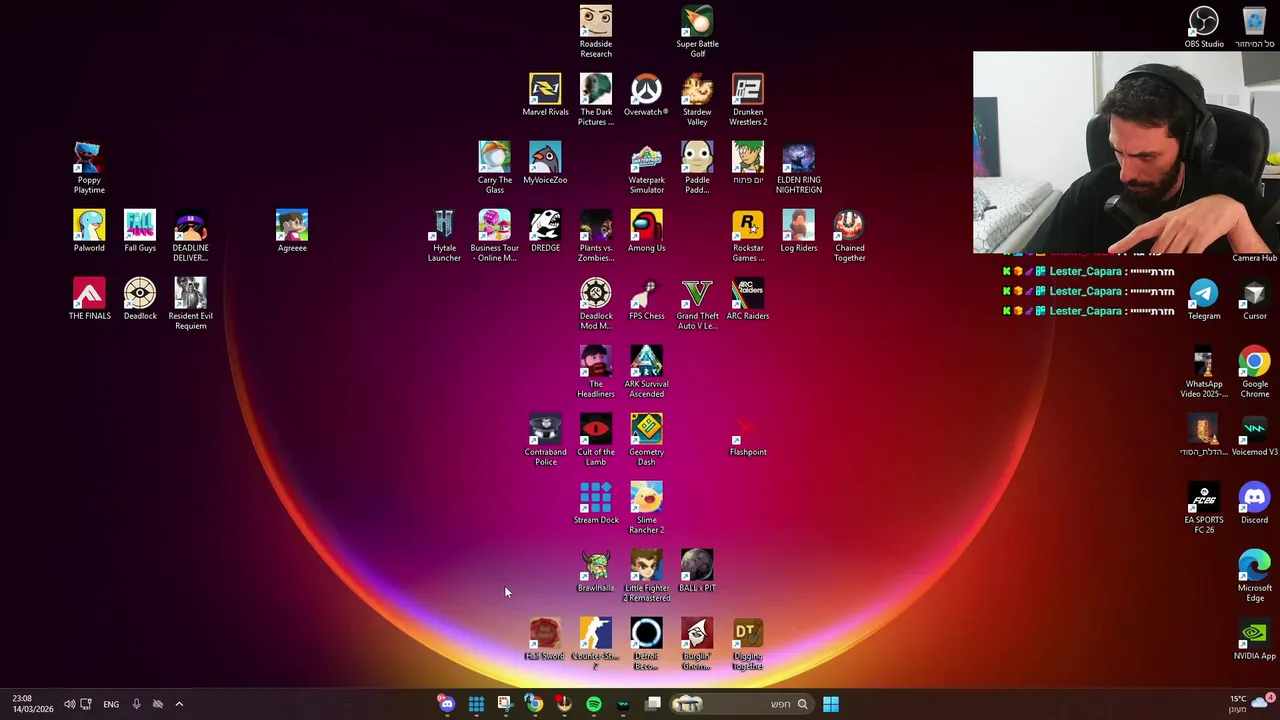The image size is (1280, 720).
Task: Select Palworld desktop icon
Action: tap(89, 231)
